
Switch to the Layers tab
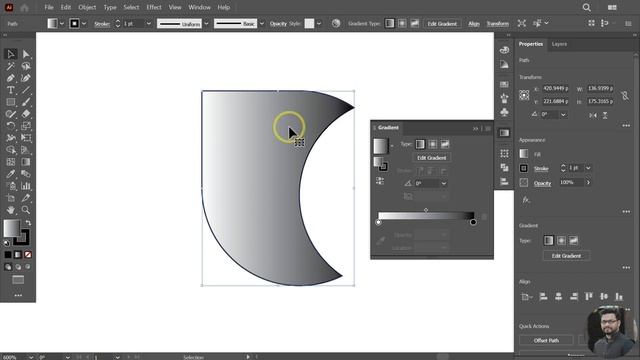pyautogui.click(x=559, y=44)
